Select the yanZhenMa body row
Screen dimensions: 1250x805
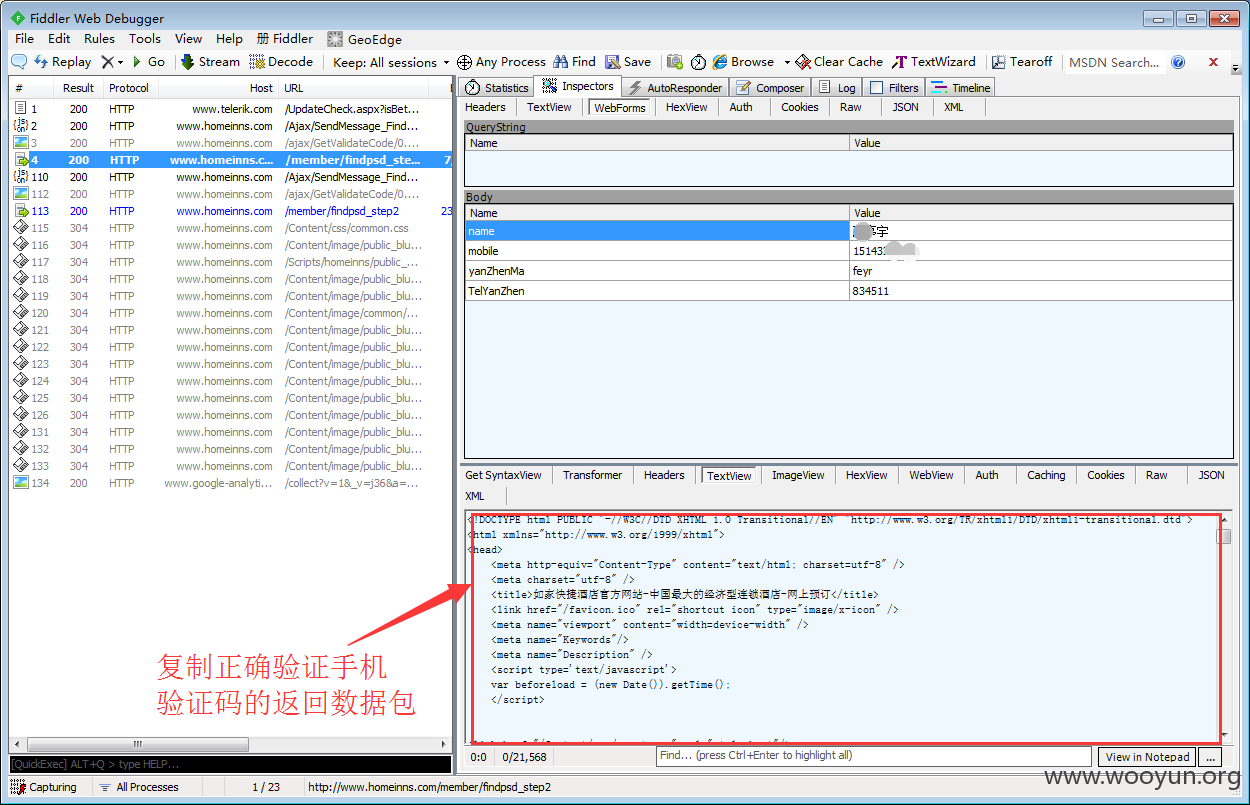(849, 271)
